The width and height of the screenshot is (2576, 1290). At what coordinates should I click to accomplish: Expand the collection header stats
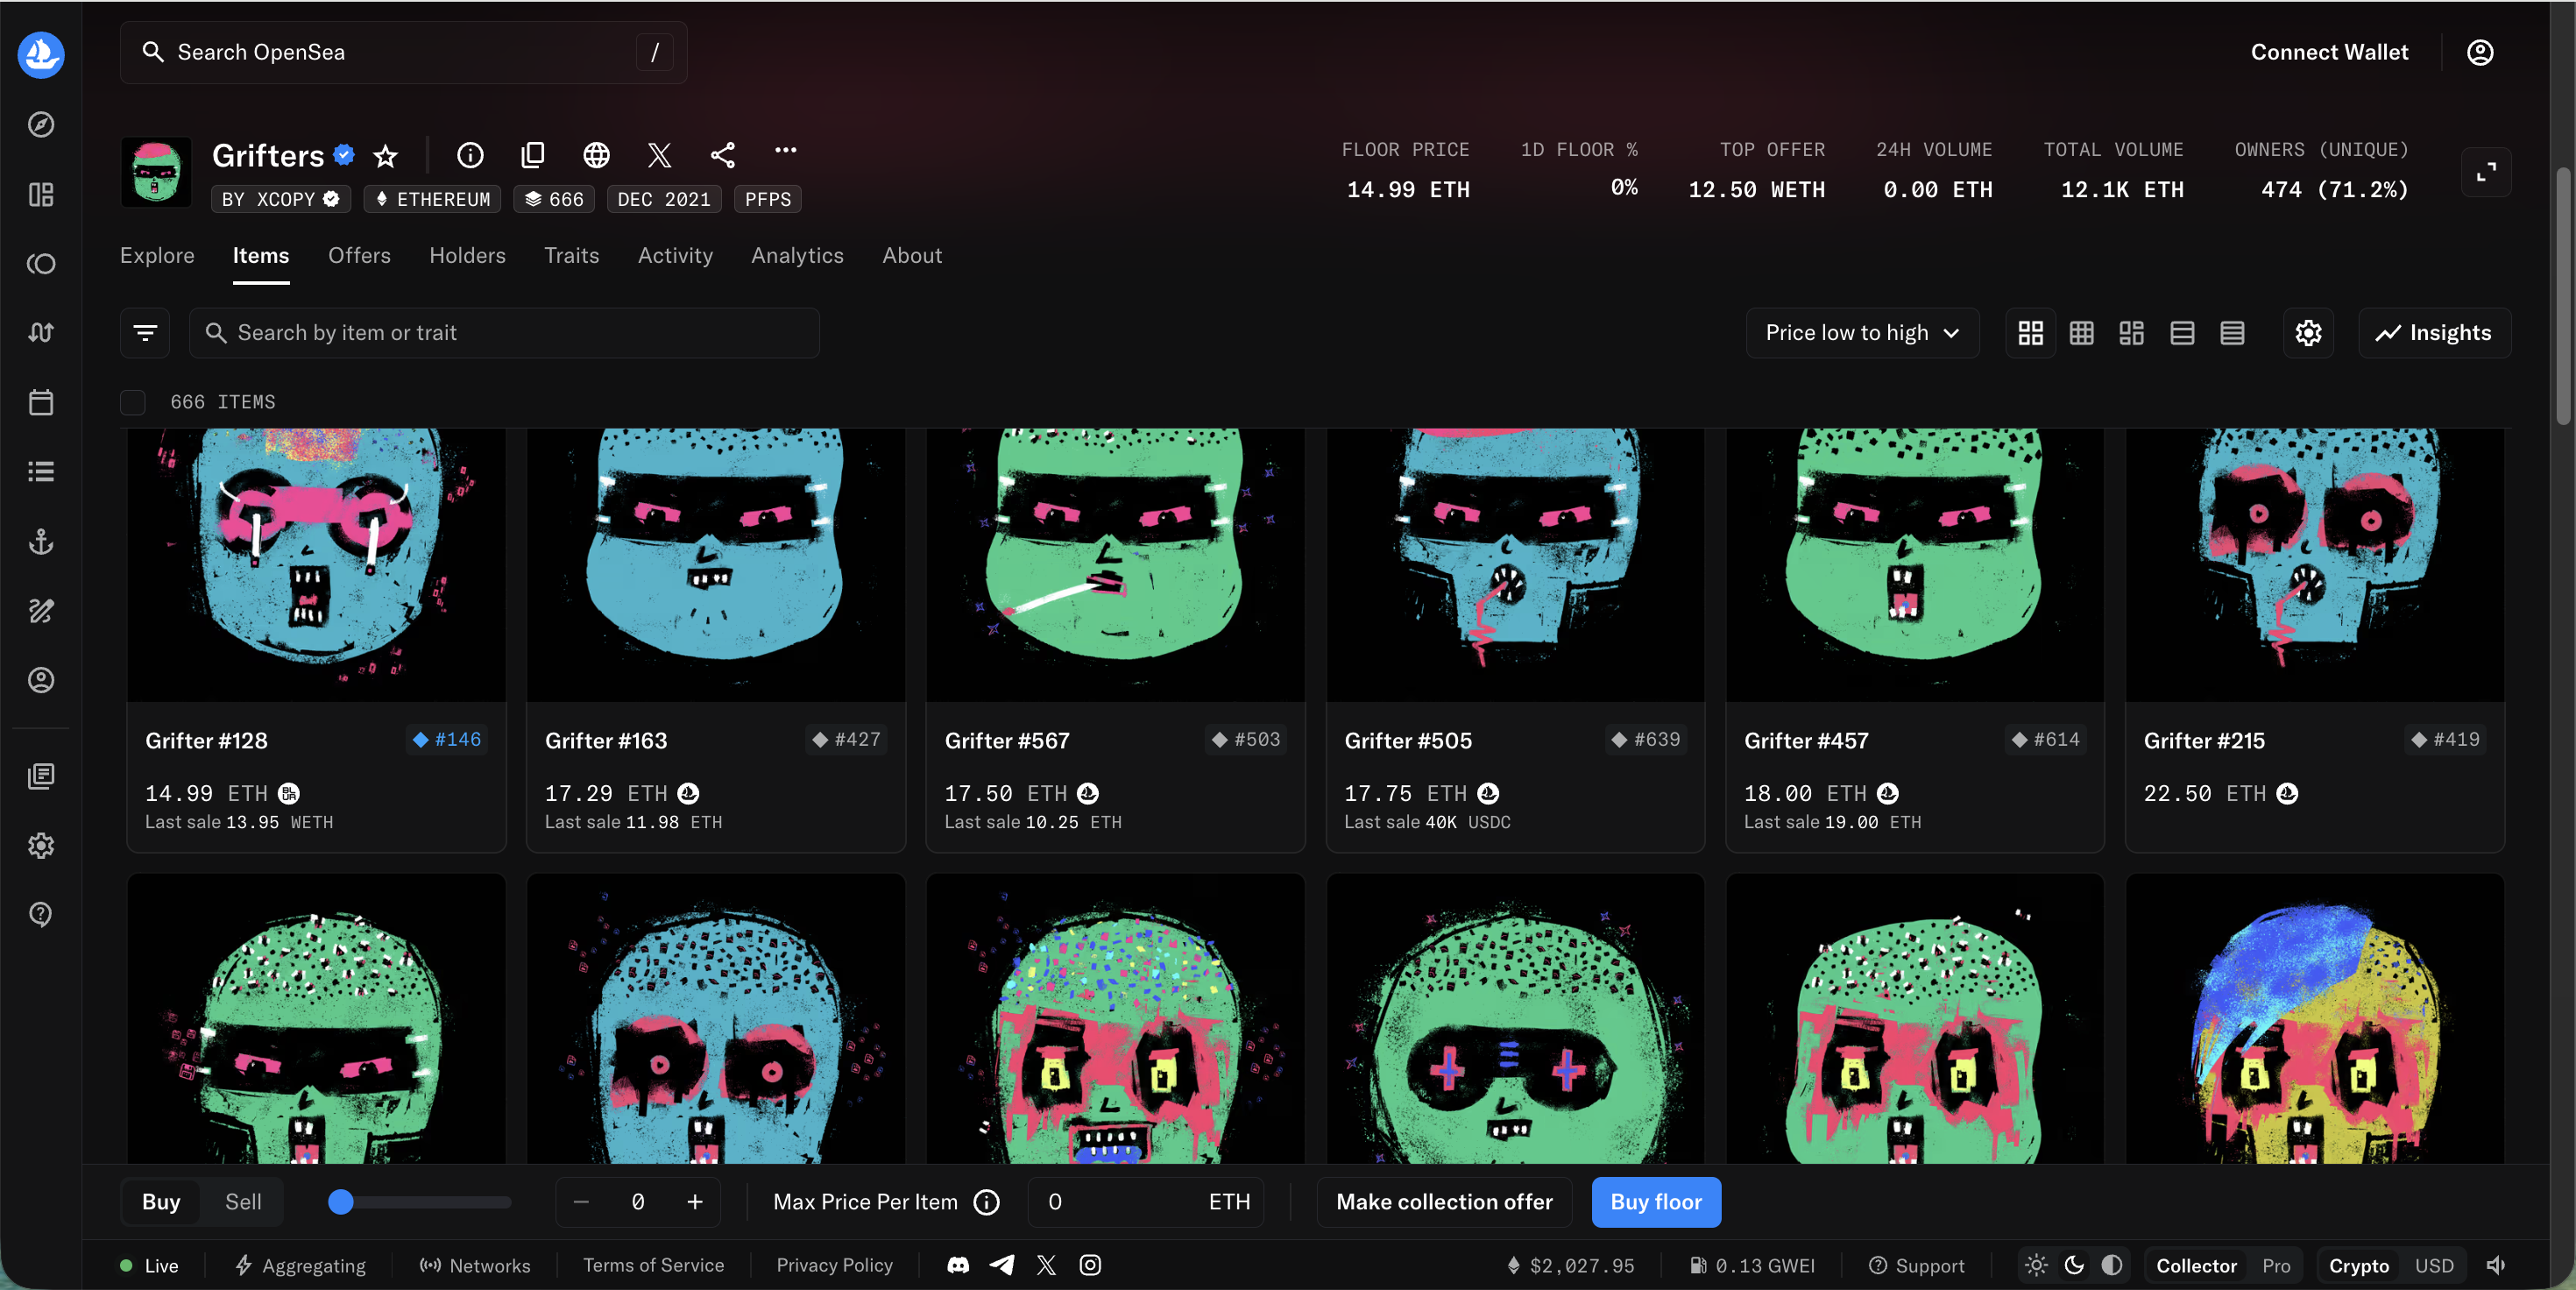[x=2485, y=173]
